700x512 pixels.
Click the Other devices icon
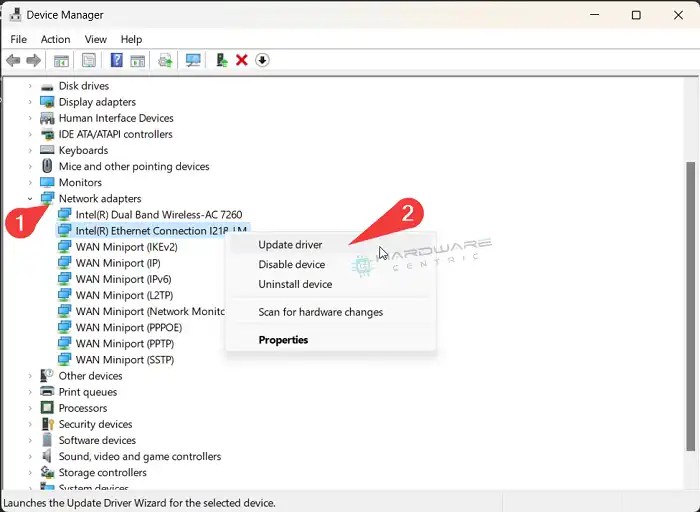[47, 375]
